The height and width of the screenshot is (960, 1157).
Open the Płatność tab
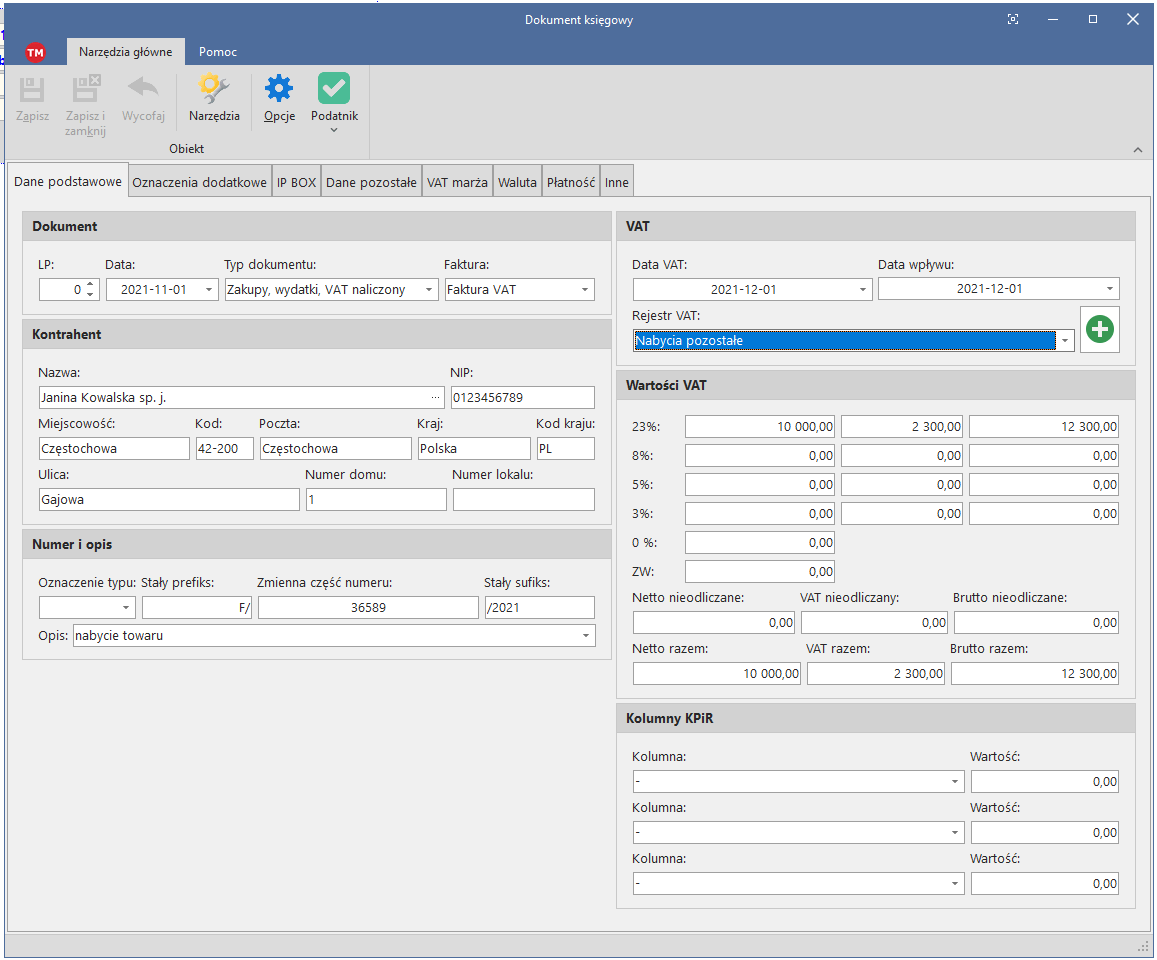click(x=571, y=183)
